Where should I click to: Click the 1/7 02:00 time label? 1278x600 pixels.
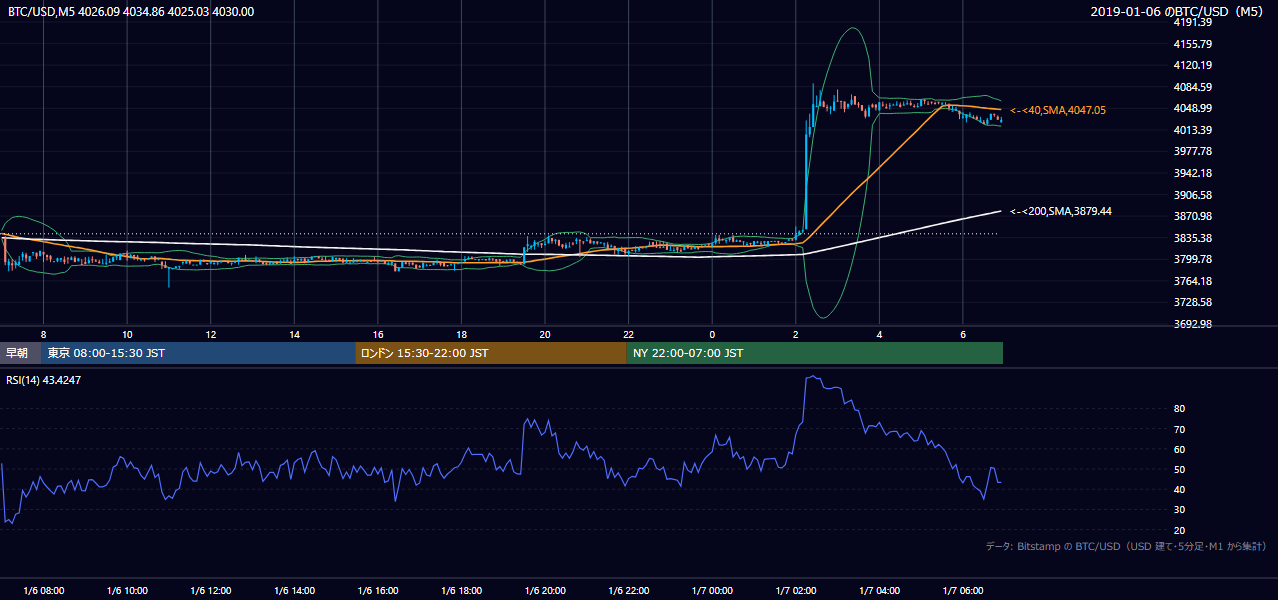[796, 591]
